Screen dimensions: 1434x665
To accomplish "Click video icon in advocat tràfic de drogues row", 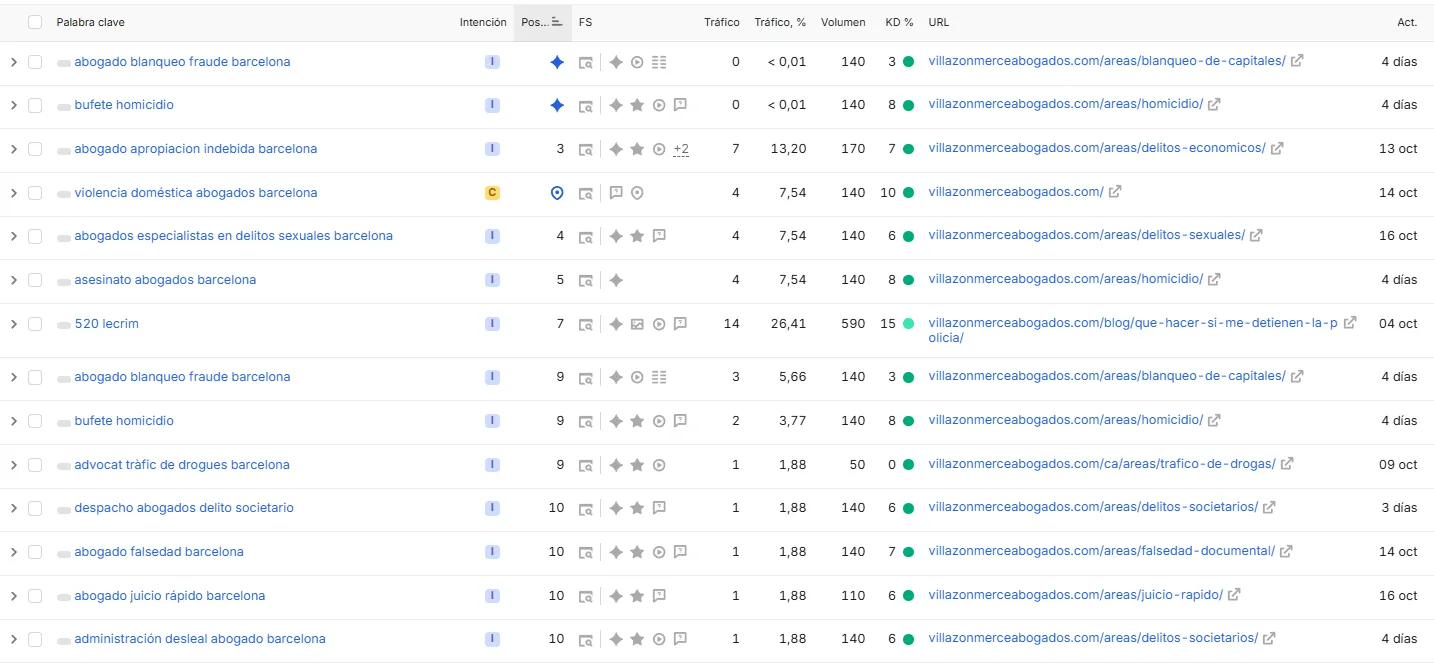I will point(659,465).
